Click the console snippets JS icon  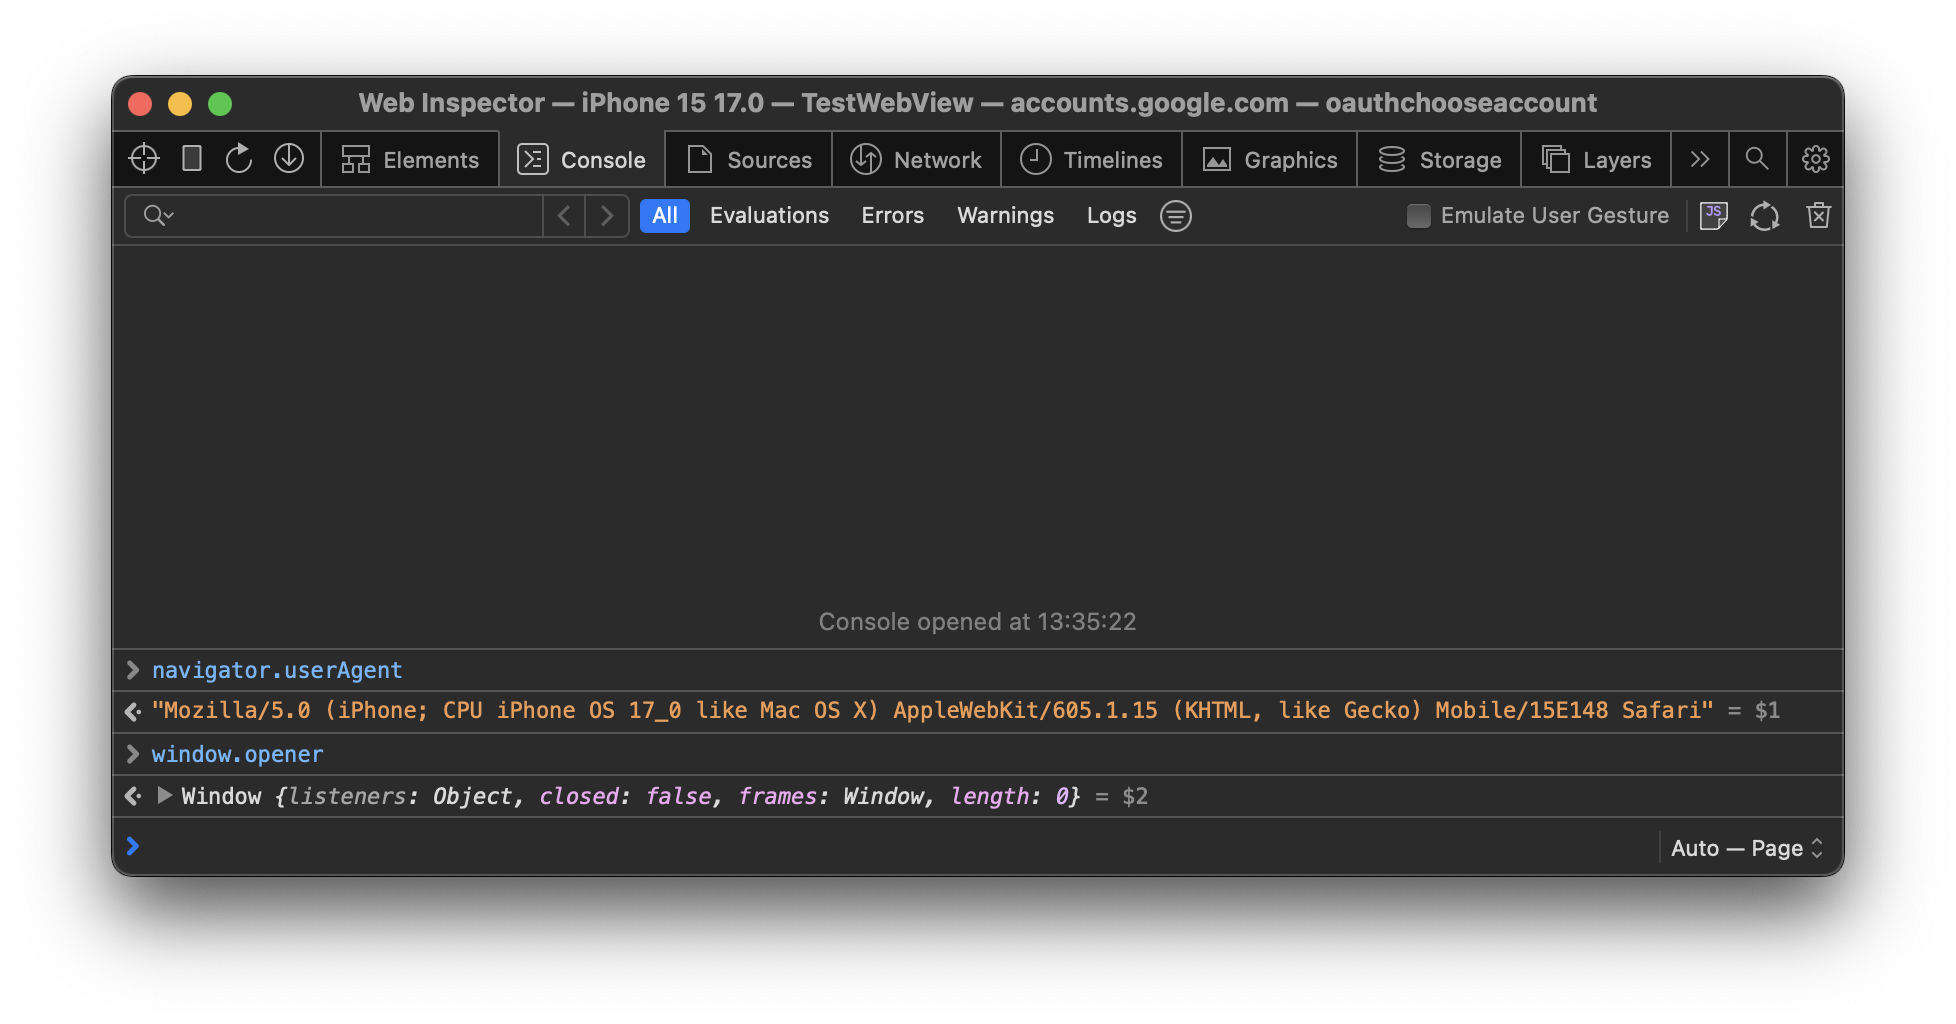1713,216
